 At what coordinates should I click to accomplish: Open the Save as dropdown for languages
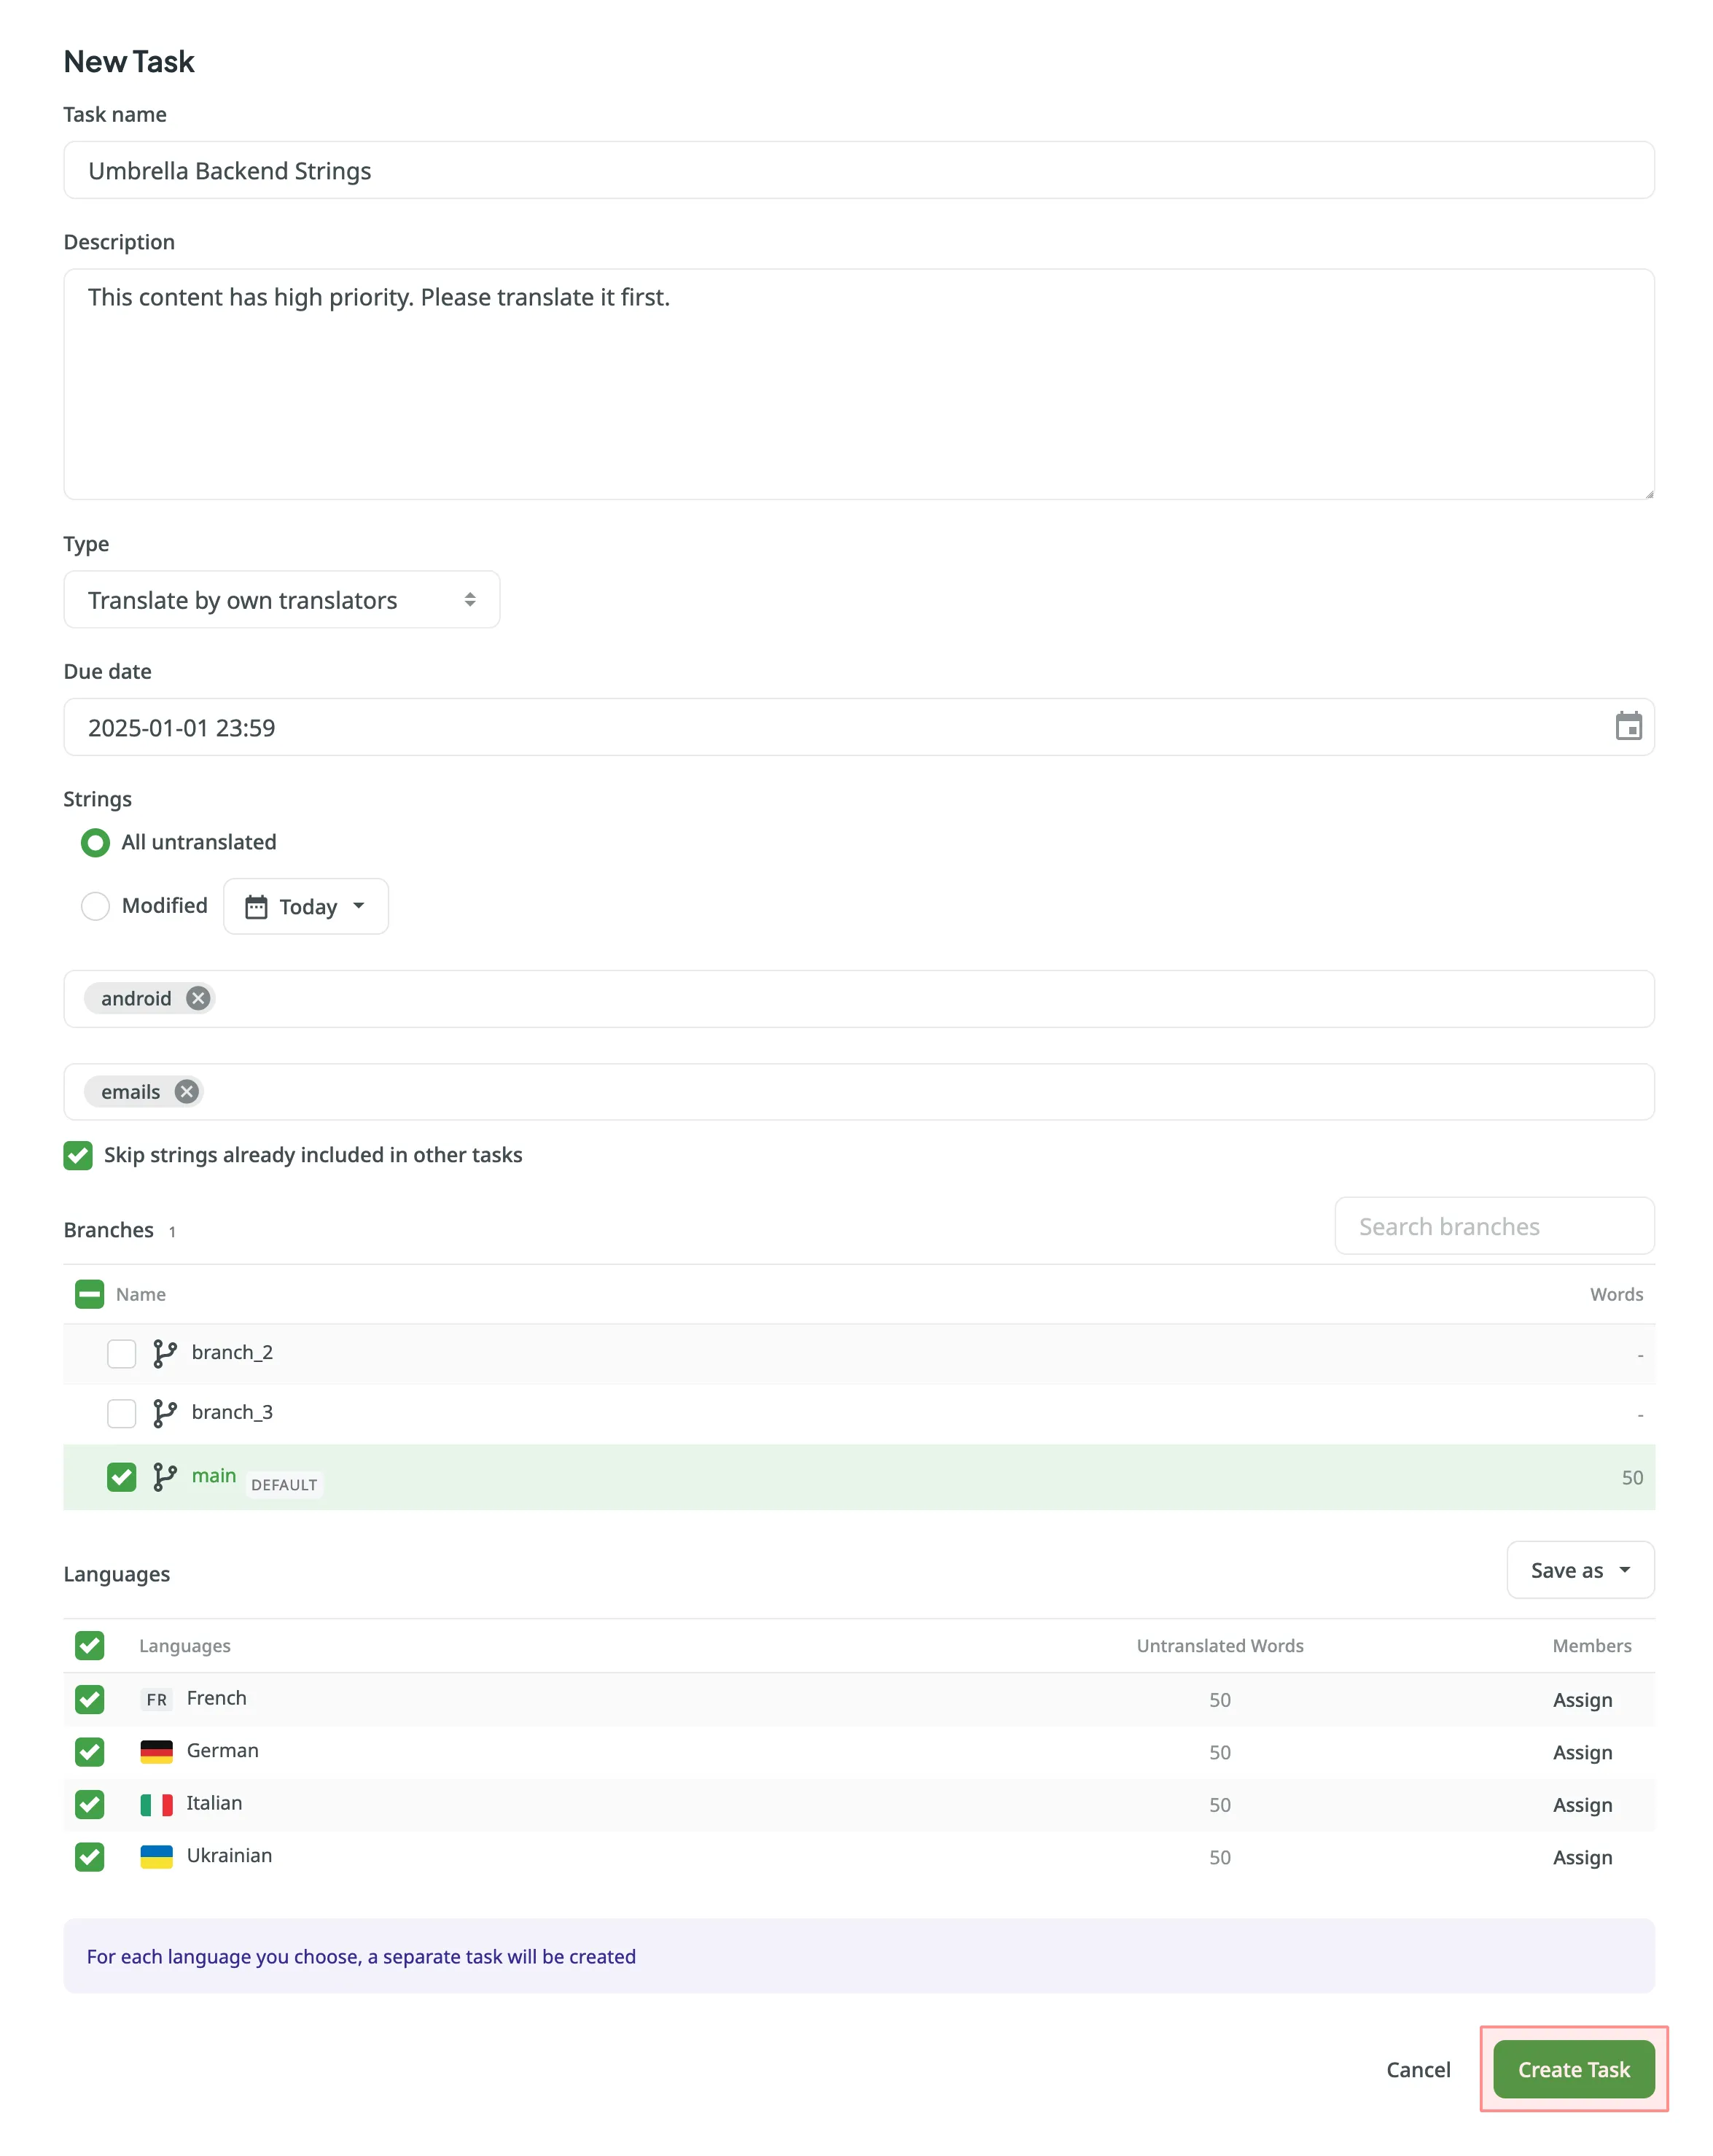click(x=1578, y=1570)
